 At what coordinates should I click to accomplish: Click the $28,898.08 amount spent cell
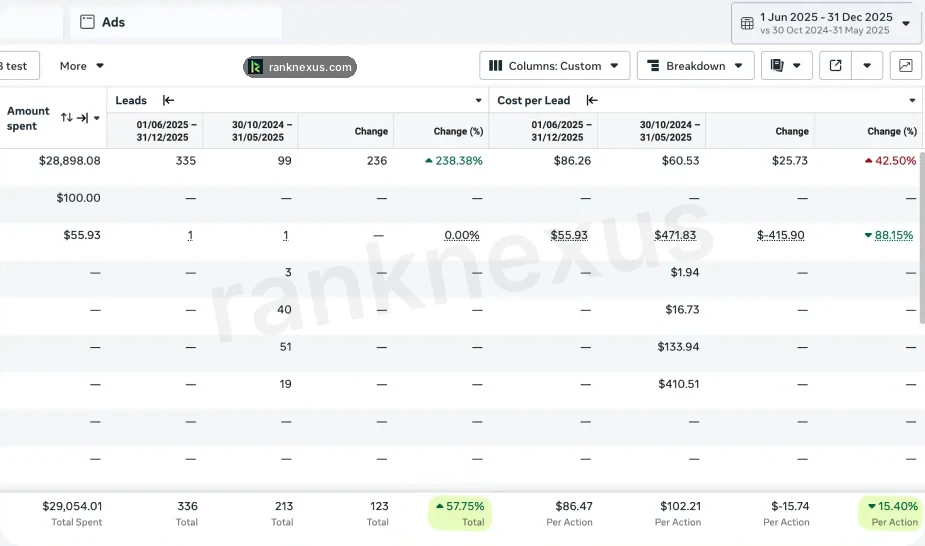click(70, 160)
